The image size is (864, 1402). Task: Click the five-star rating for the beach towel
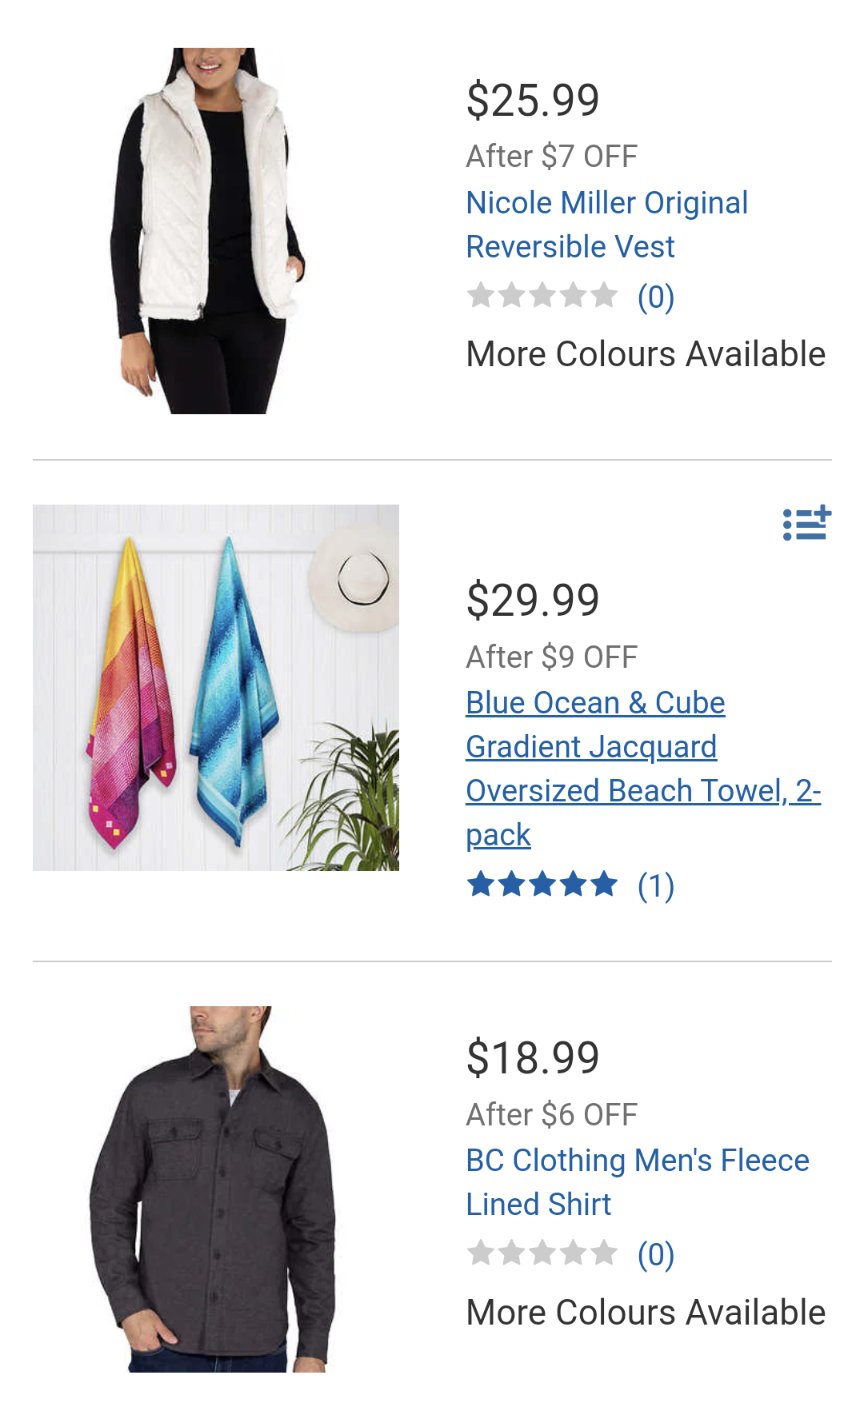coord(542,885)
